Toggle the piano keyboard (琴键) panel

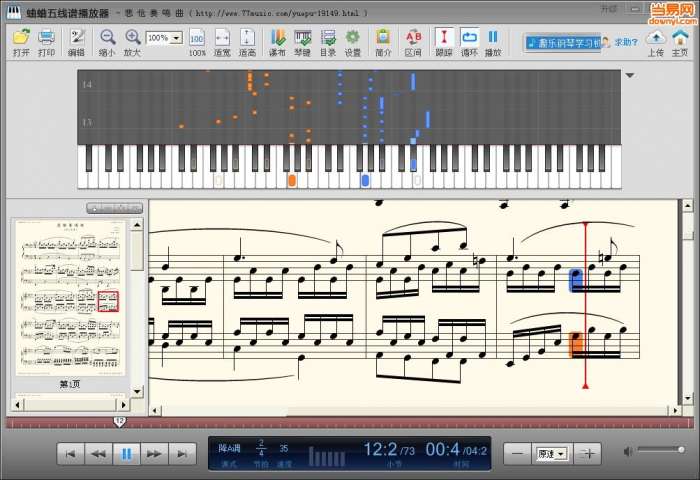tap(302, 38)
